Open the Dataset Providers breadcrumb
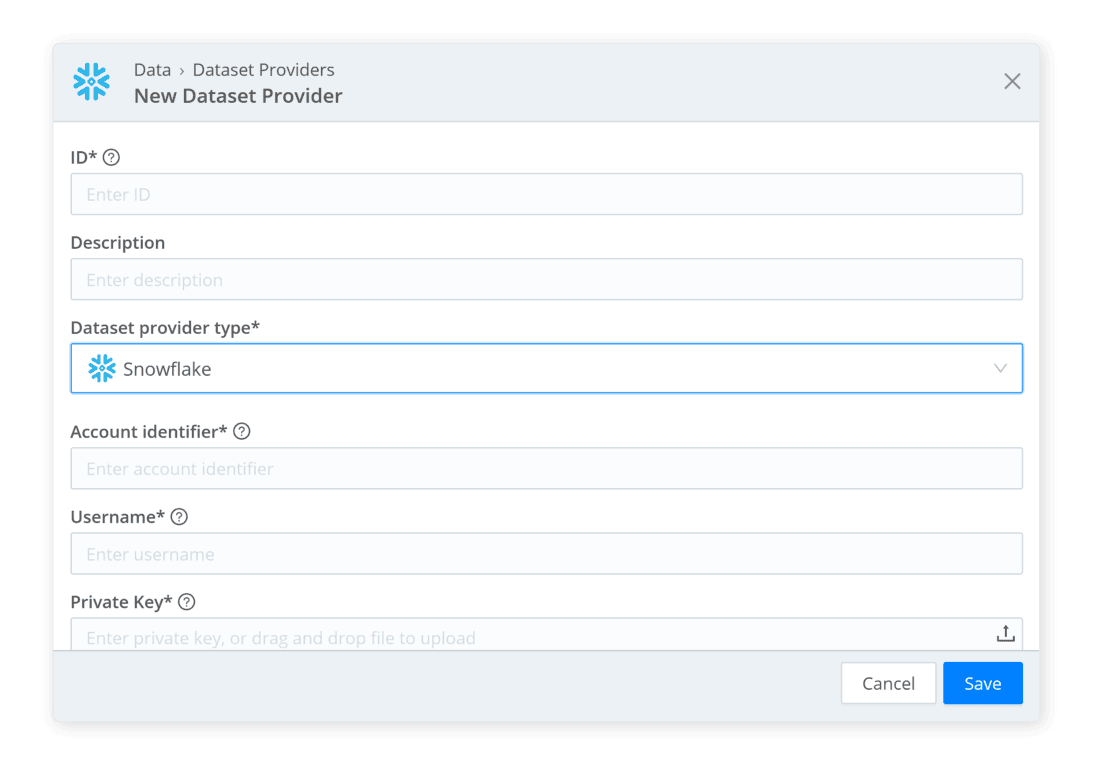Viewport: 1100px width, 776px height. (x=263, y=69)
